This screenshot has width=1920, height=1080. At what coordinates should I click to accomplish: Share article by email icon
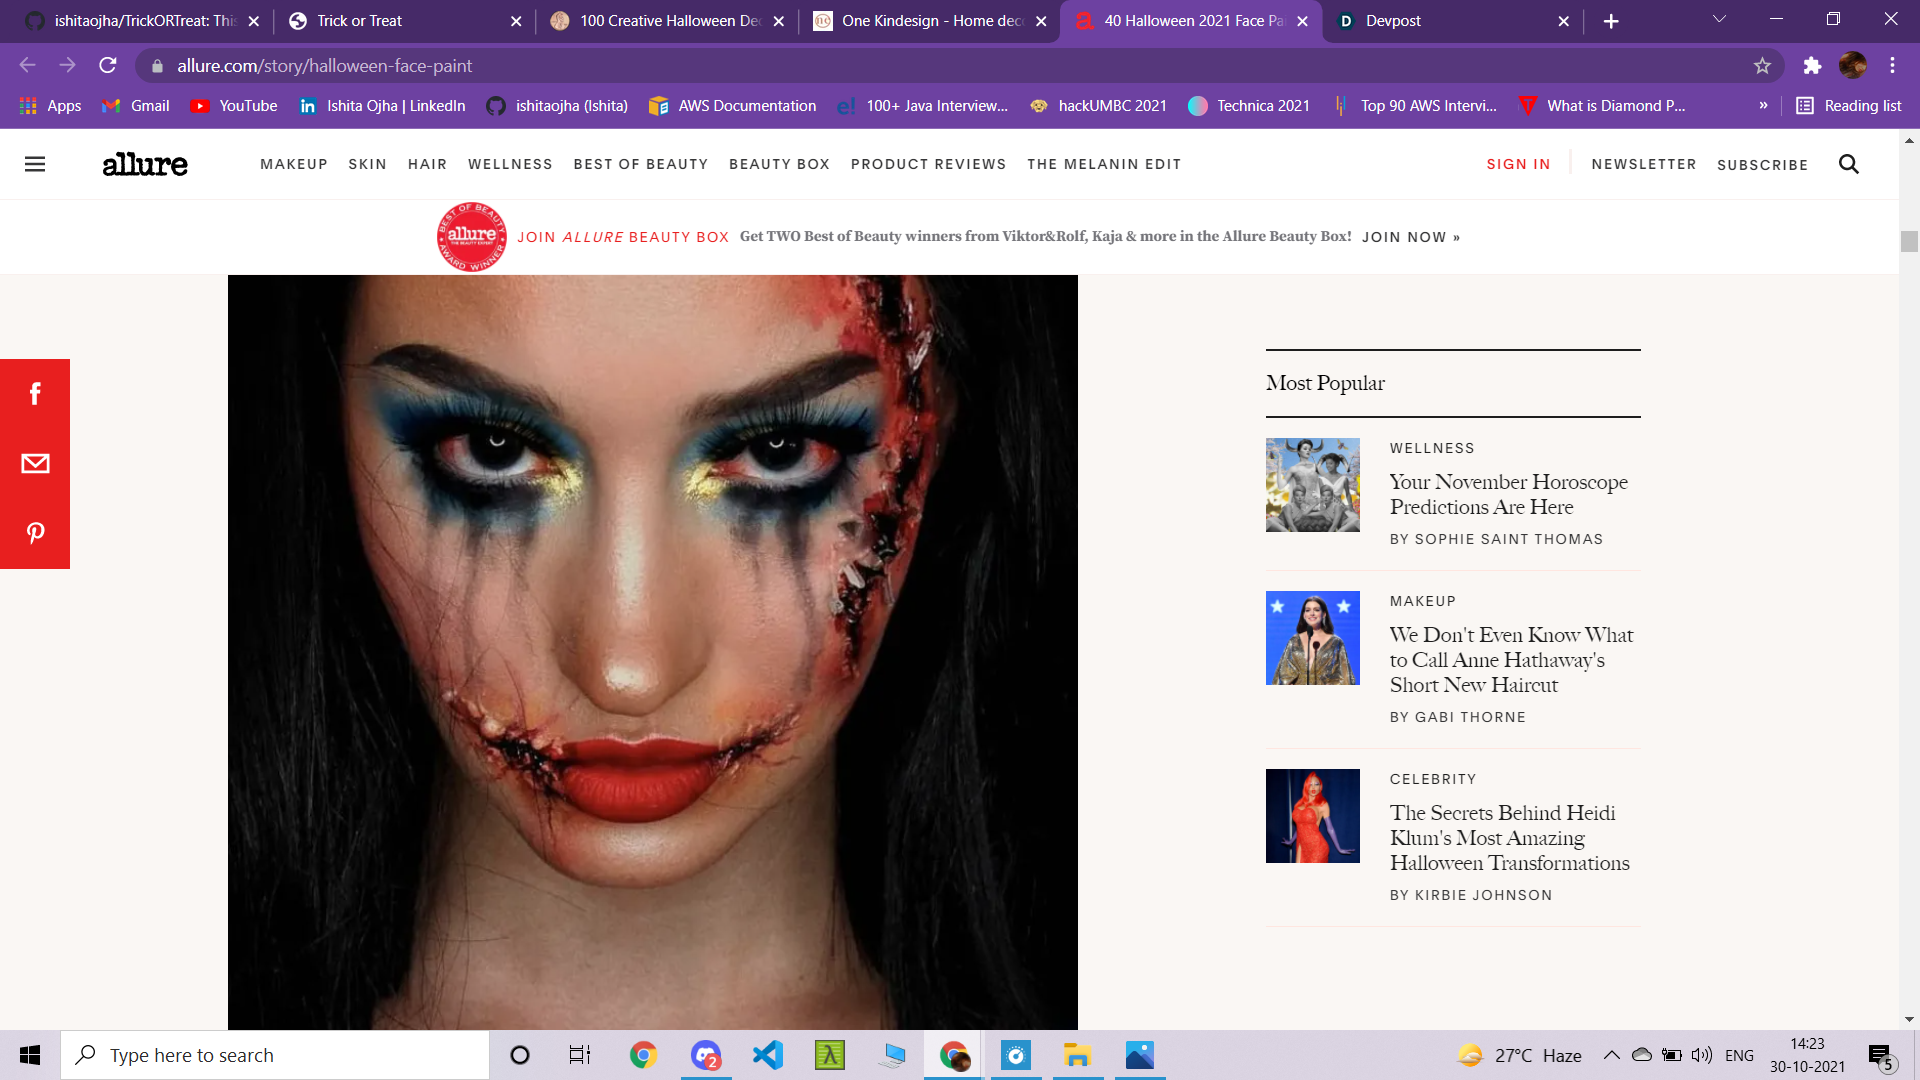click(35, 463)
